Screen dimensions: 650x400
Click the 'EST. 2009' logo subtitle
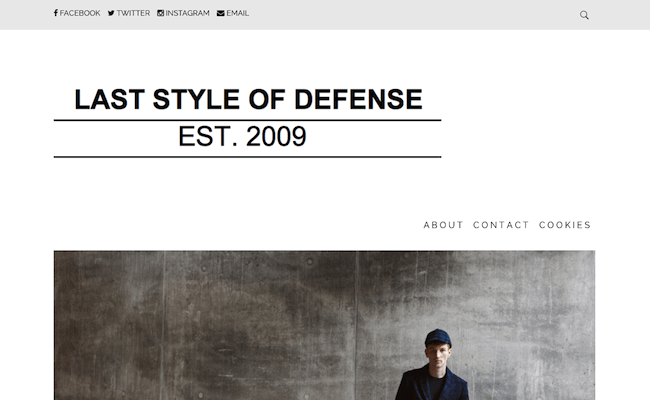click(x=242, y=137)
